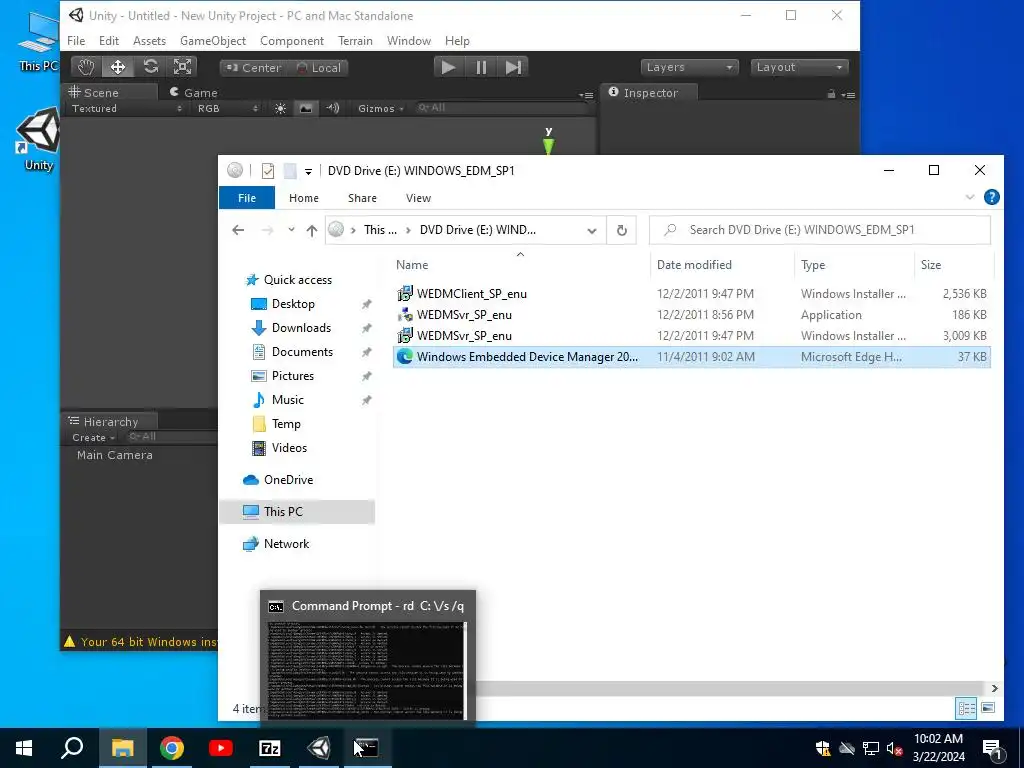Refresh the DVD Drive folder
The height and width of the screenshot is (768, 1024).
coord(622,231)
